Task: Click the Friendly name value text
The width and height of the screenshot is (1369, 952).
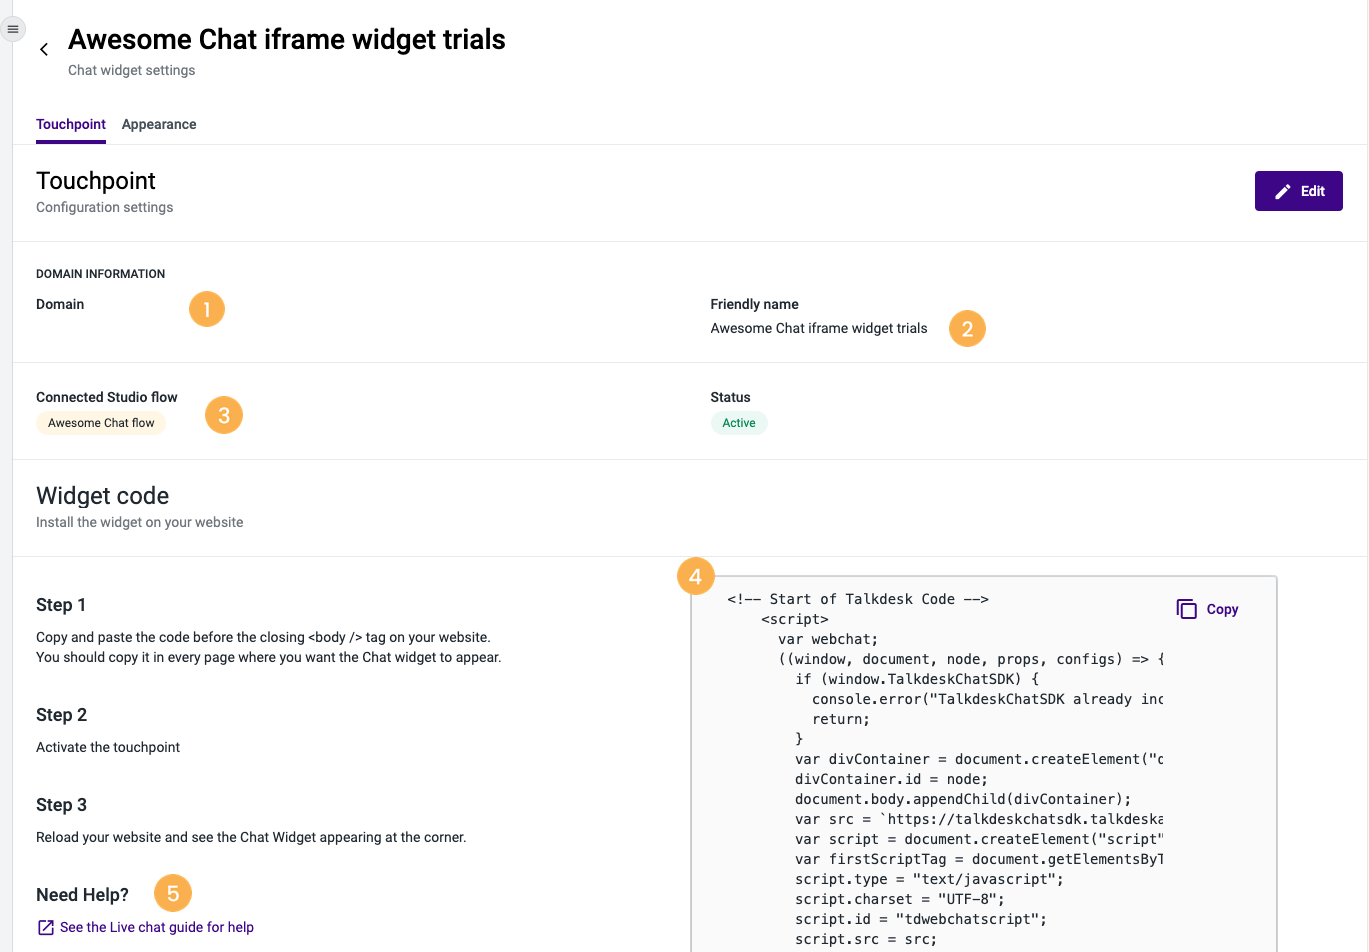Action: (818, 328)
